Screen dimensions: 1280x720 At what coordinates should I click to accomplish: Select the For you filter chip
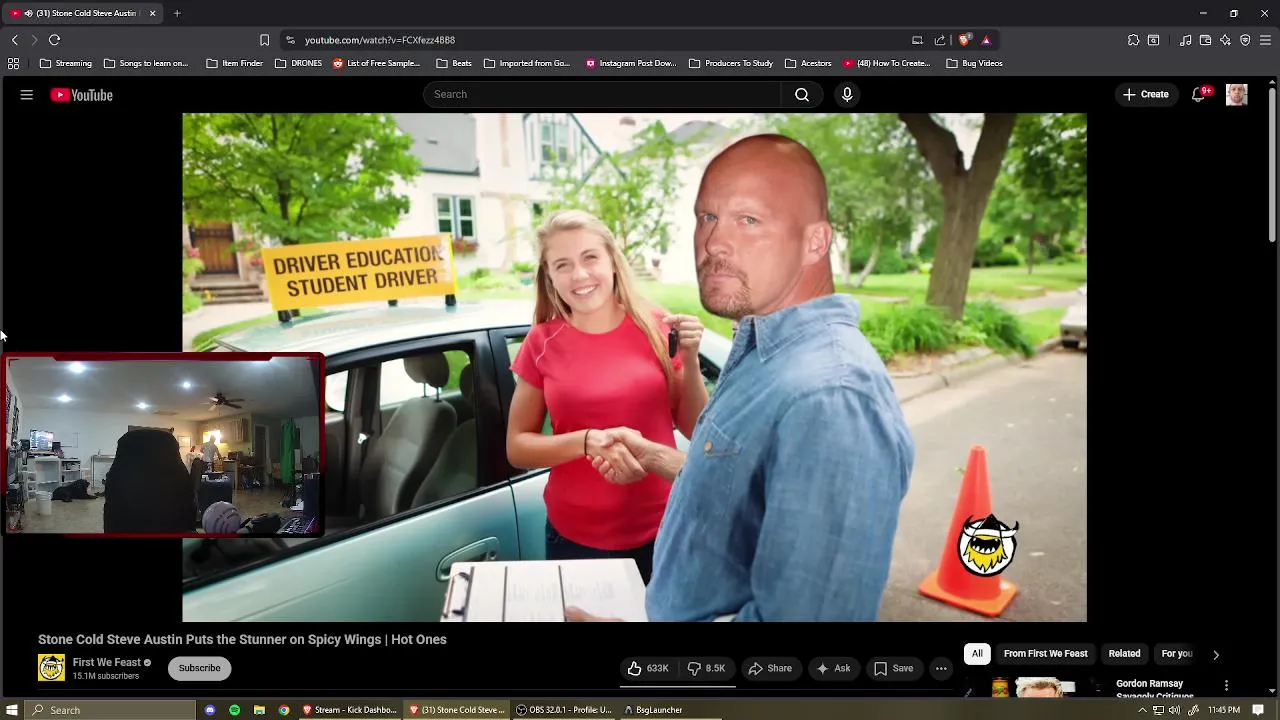[x=1177, y=654]
